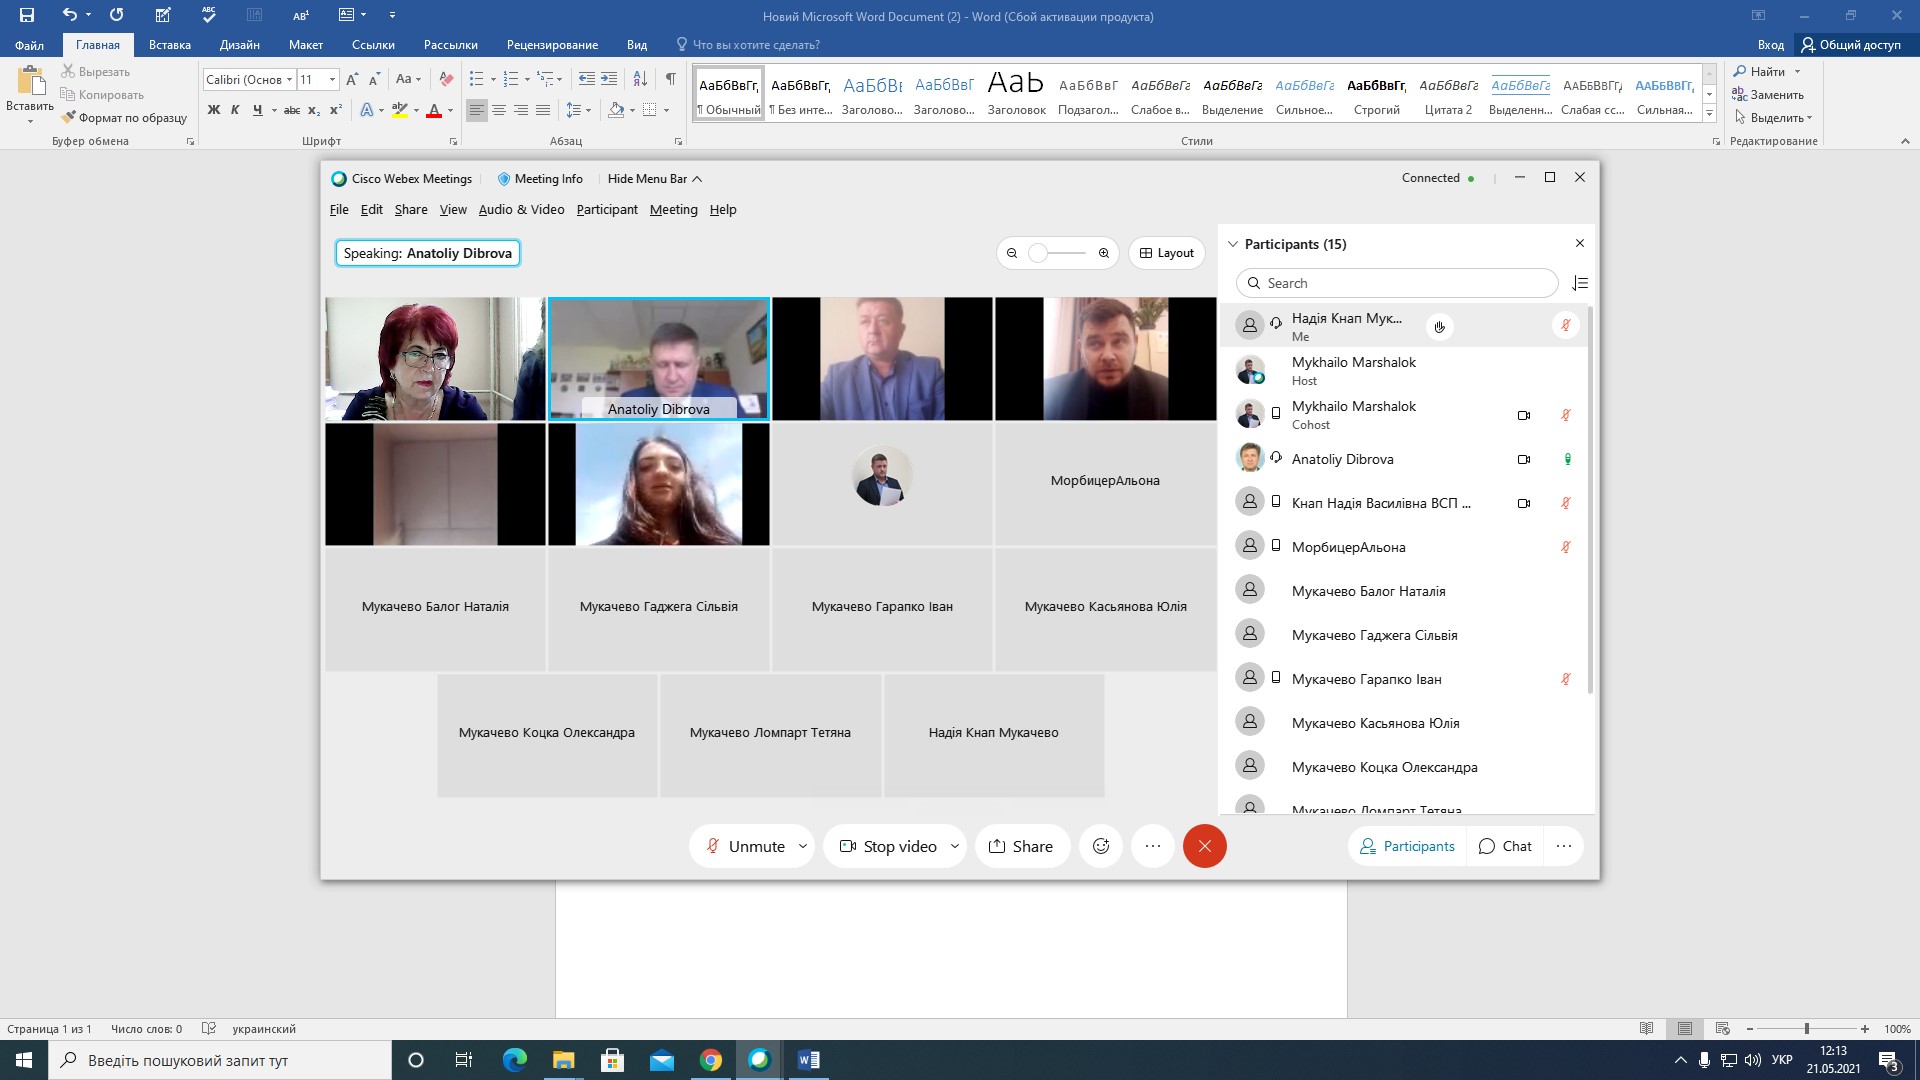
Task: Redo action in Word toolbar
Action: point(117,15)
